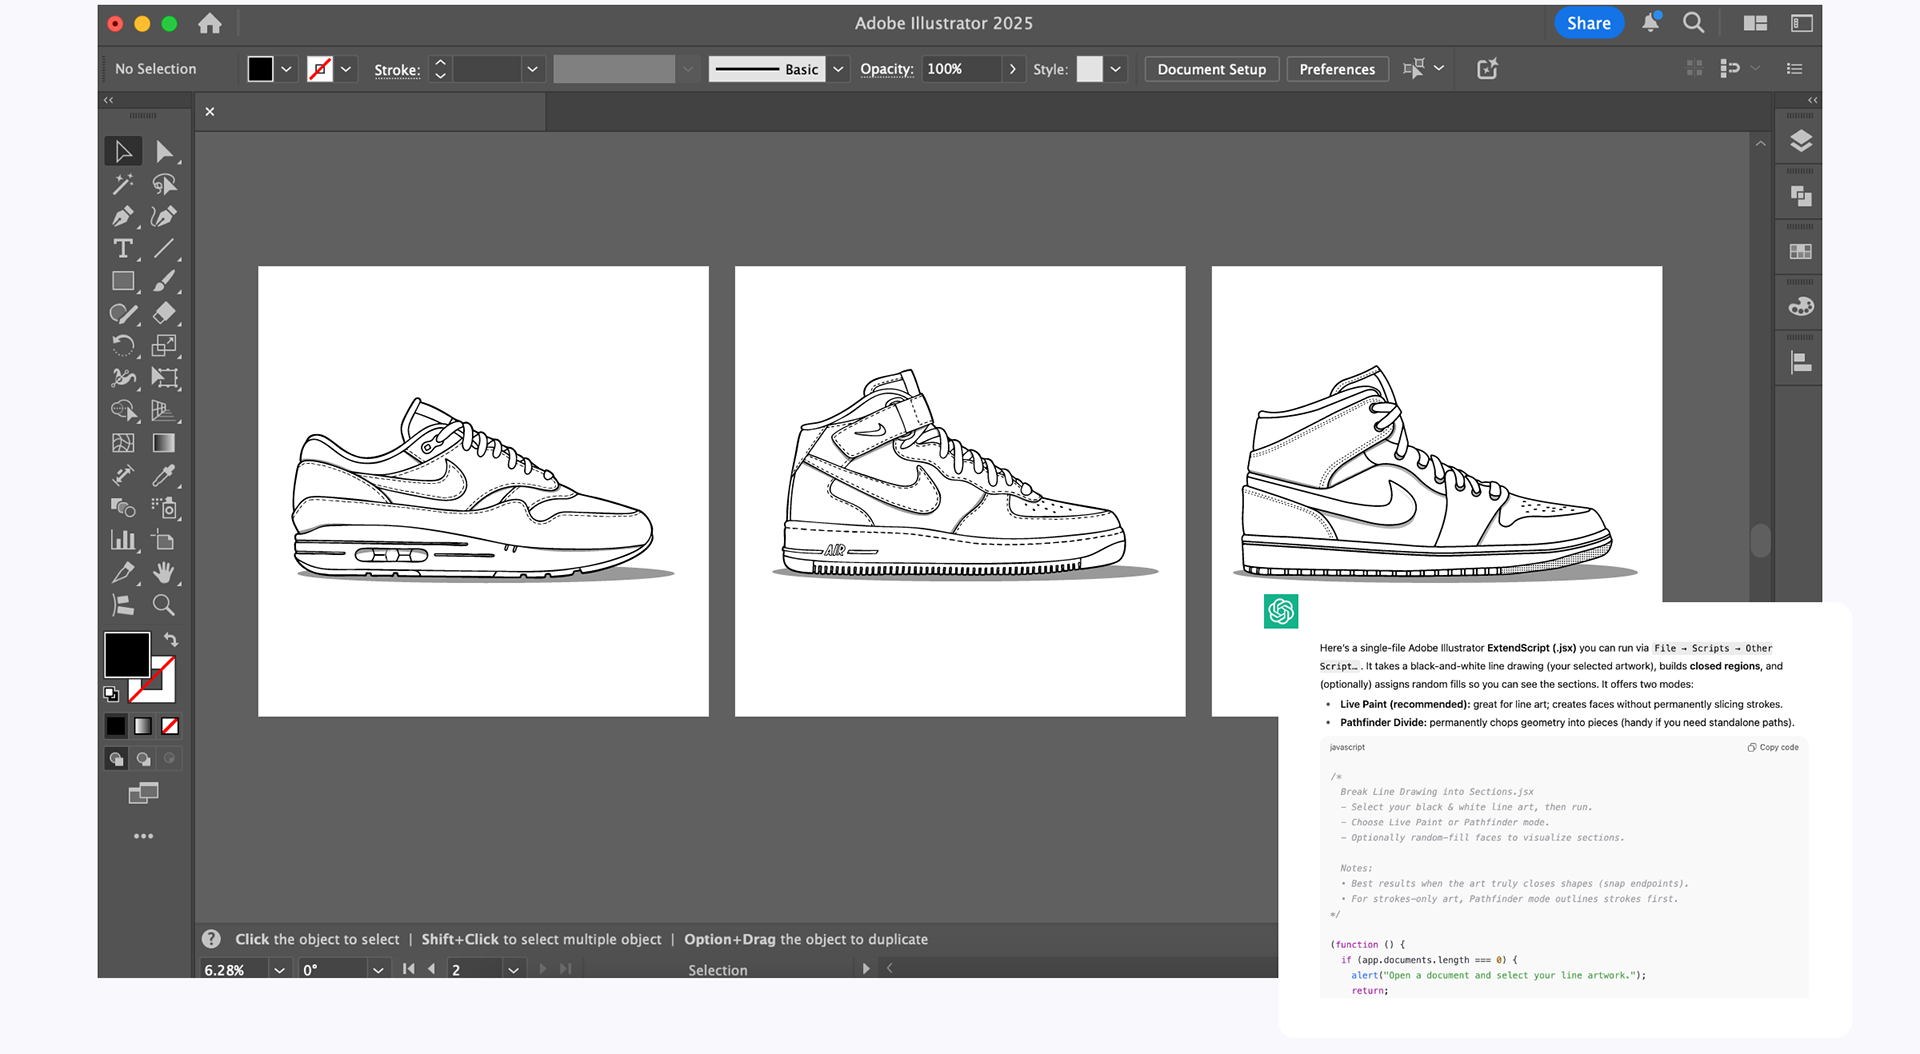1920x1054 pixels.
Task: Pick the Eyedropper tool
Action: [x=164, y=475]
